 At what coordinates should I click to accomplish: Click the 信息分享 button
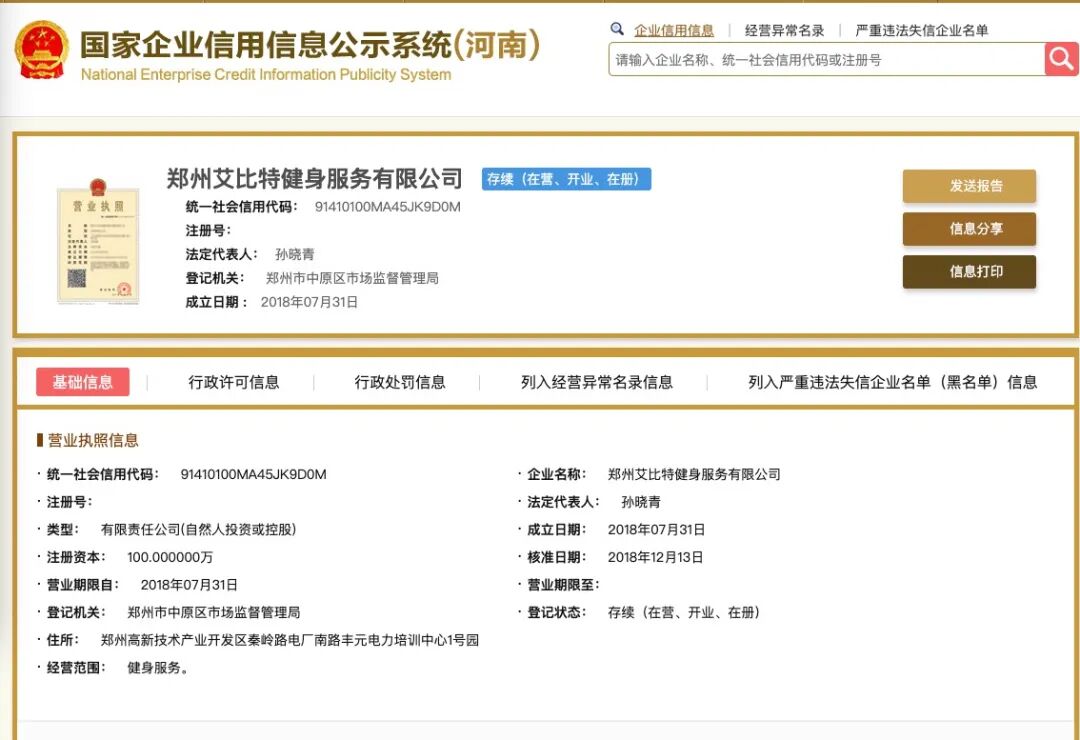tap(969, 229)
